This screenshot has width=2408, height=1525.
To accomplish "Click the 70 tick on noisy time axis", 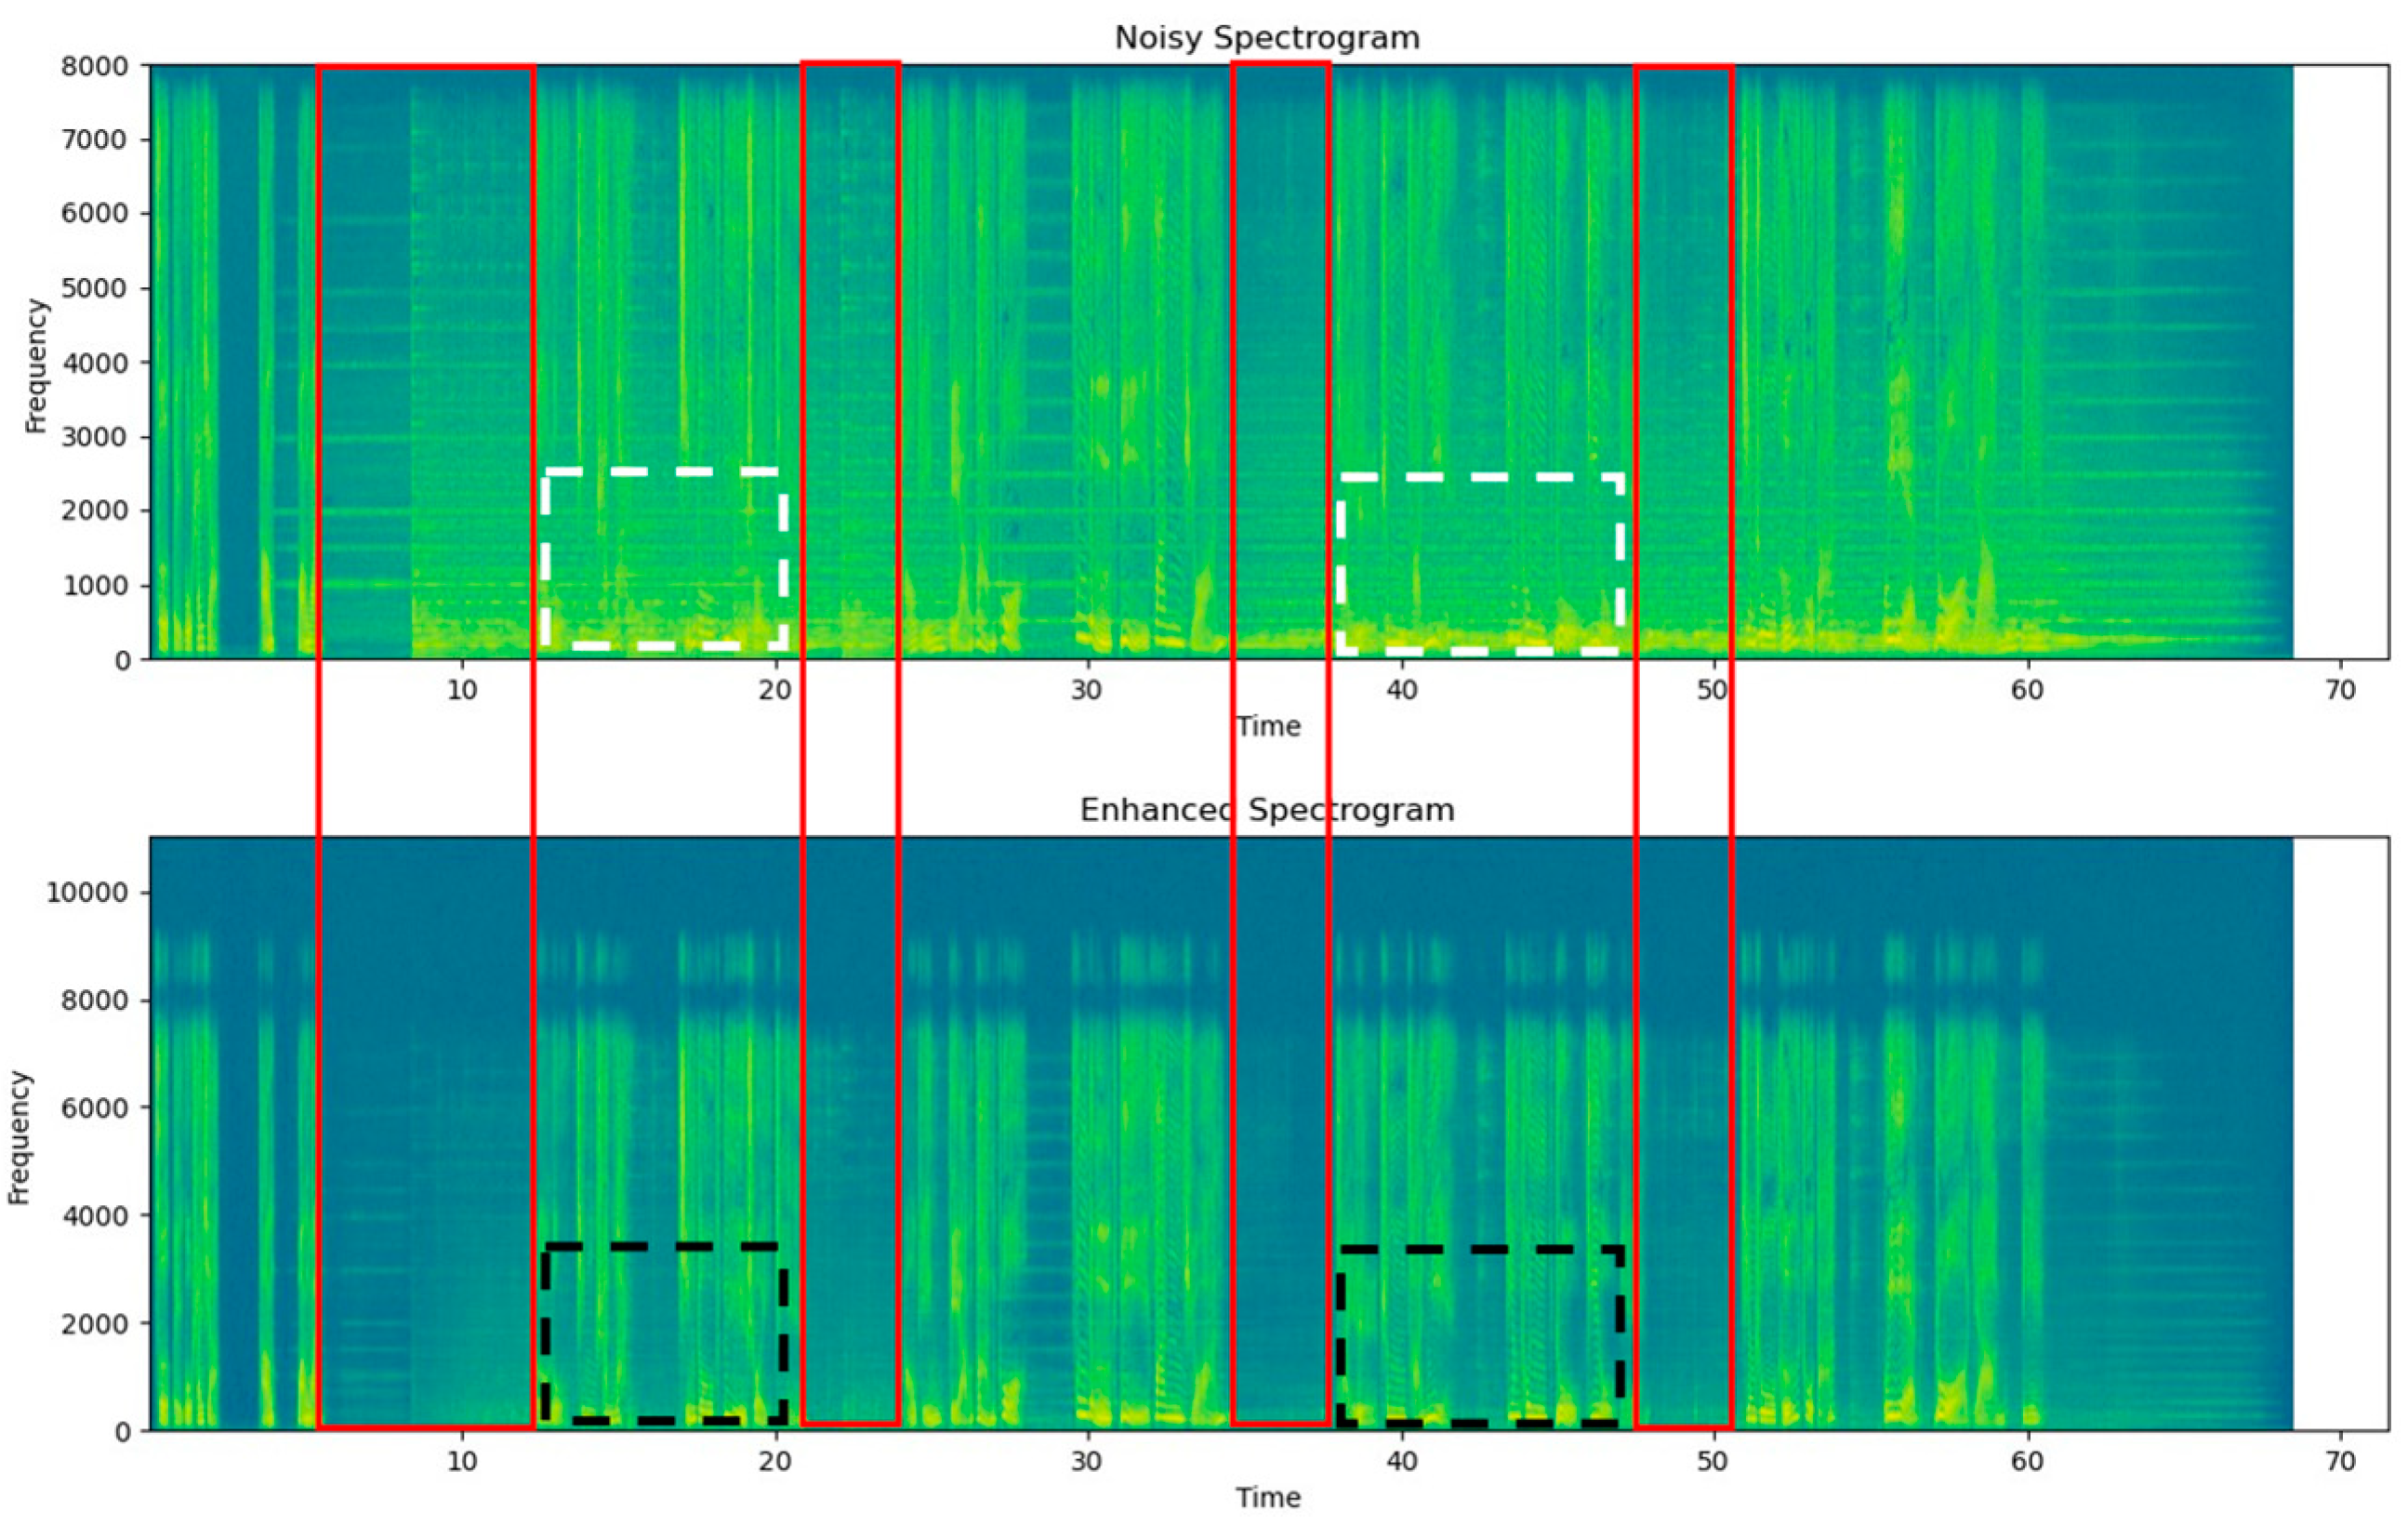I will pos(2340,690).
